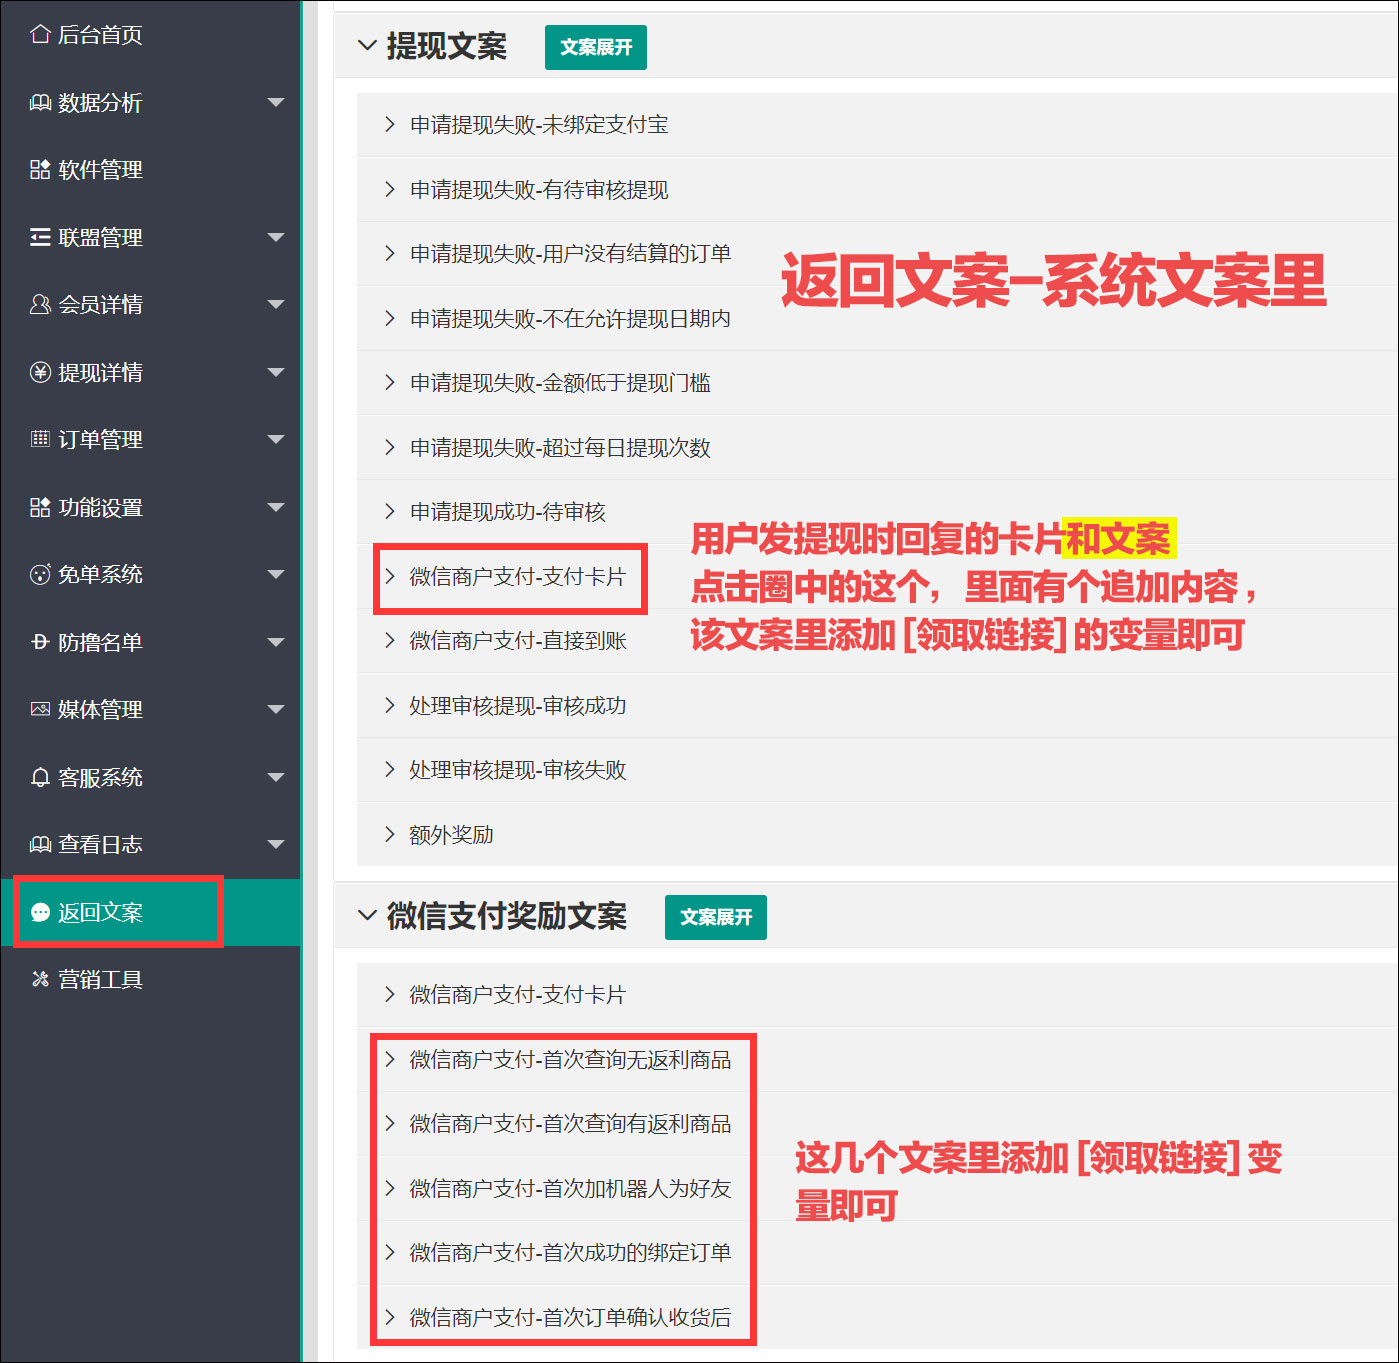
Task: Click the face icon beside 免单系统
Action: (40, 575)
